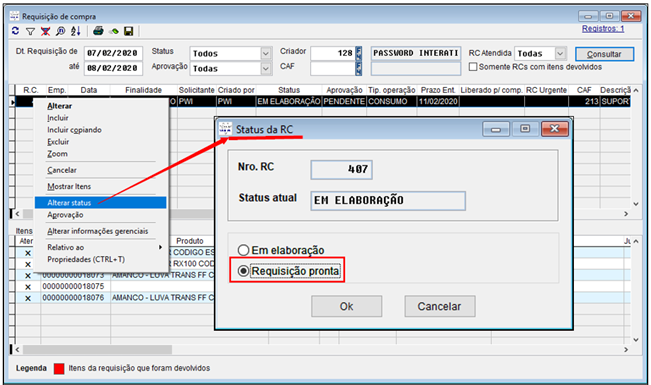
Task: Click the Ok button in Status da RC
Action: [x=347, y=307]
